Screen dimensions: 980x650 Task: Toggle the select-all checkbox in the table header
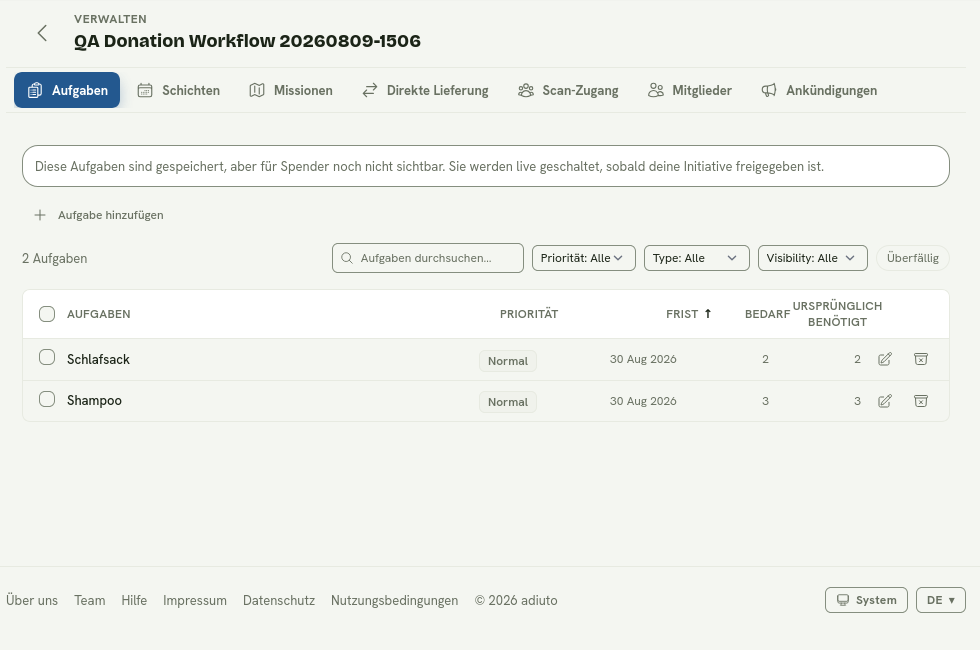pyautogui.click(x=47, y=314)
